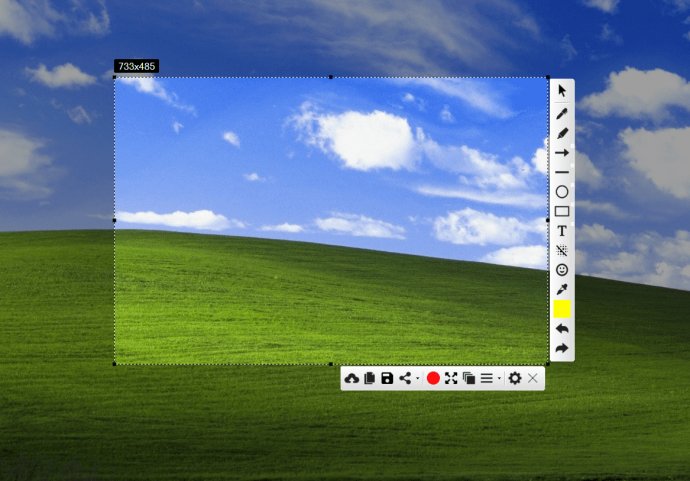Start recording with red button

(x=433, y=378)
